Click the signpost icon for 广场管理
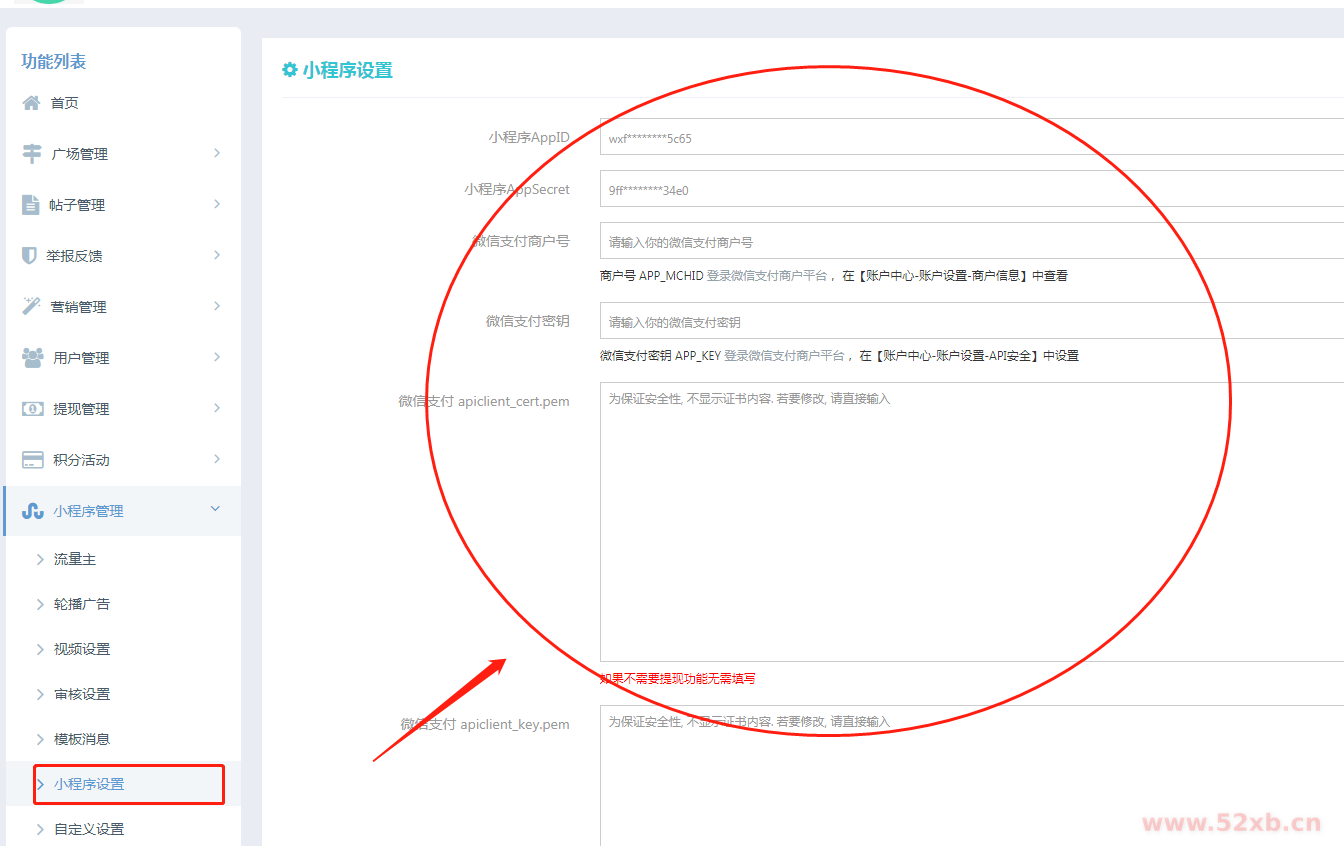 [x=32, y=154]
